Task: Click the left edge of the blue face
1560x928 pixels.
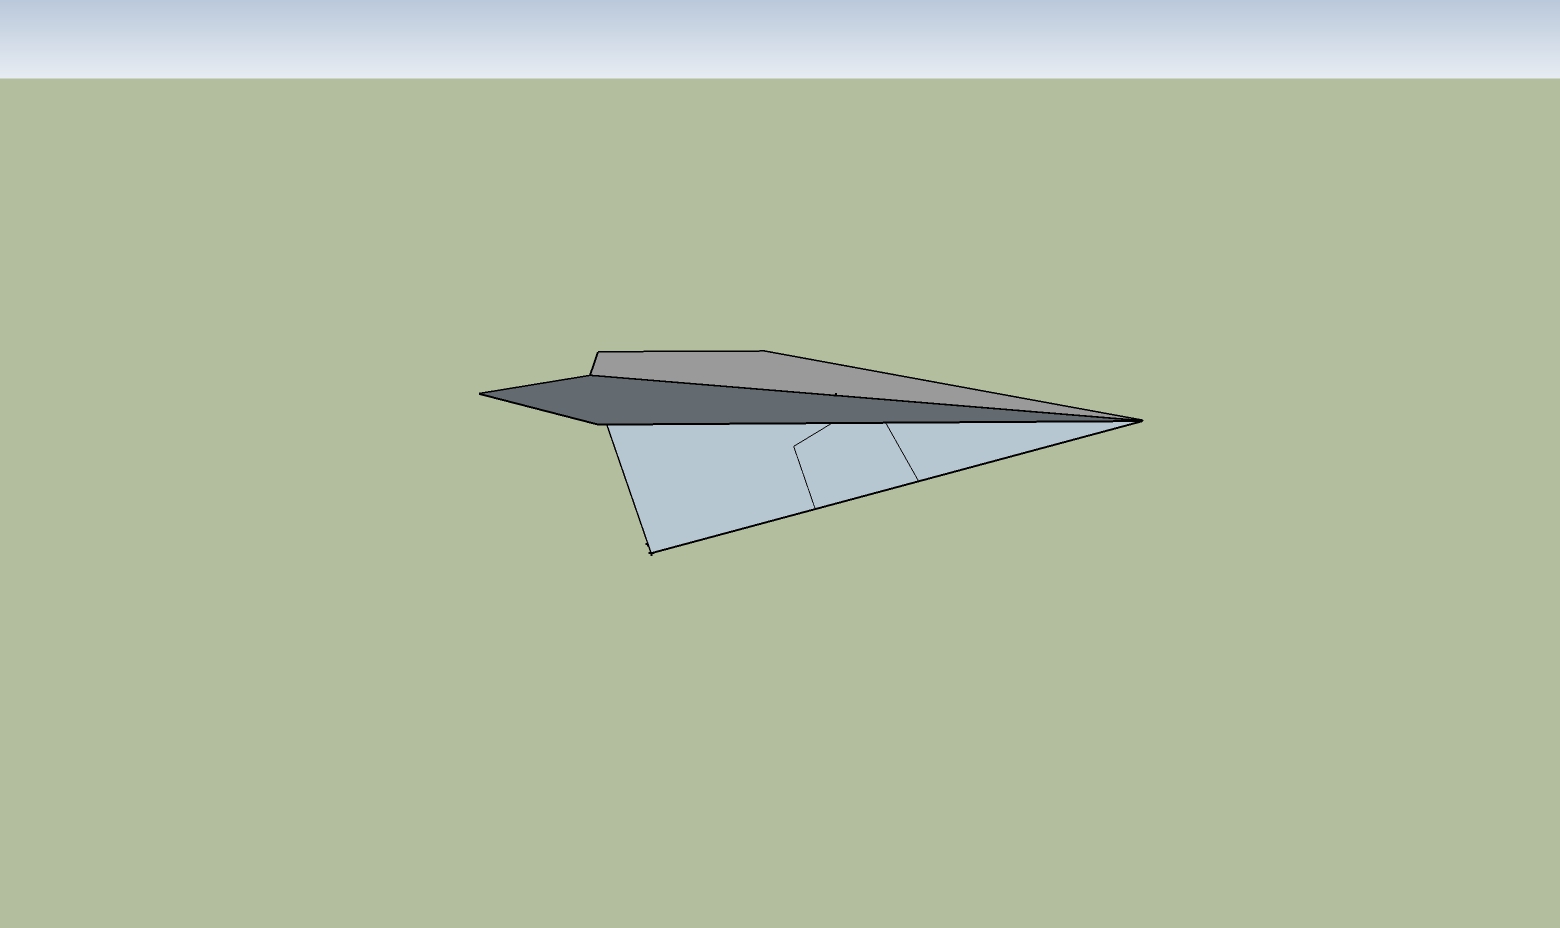Action: coord(628,487)
